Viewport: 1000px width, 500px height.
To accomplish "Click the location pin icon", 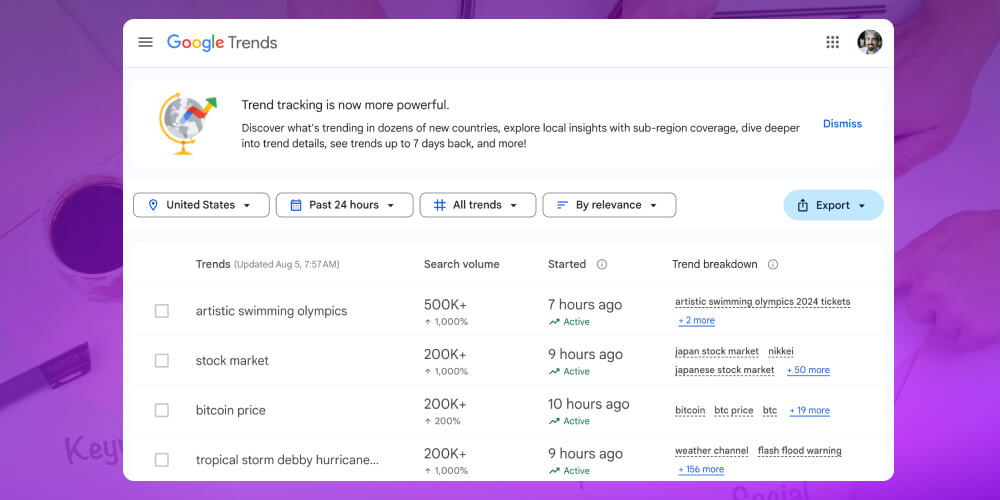I will (152, 205).
